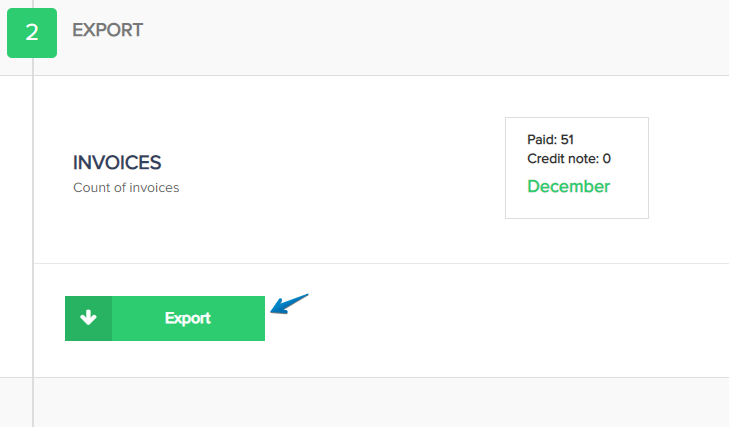Select the download arrow icon on Export
Image resolution: width=729 pixels, height=427 pixels.
(x=88, y=318)
